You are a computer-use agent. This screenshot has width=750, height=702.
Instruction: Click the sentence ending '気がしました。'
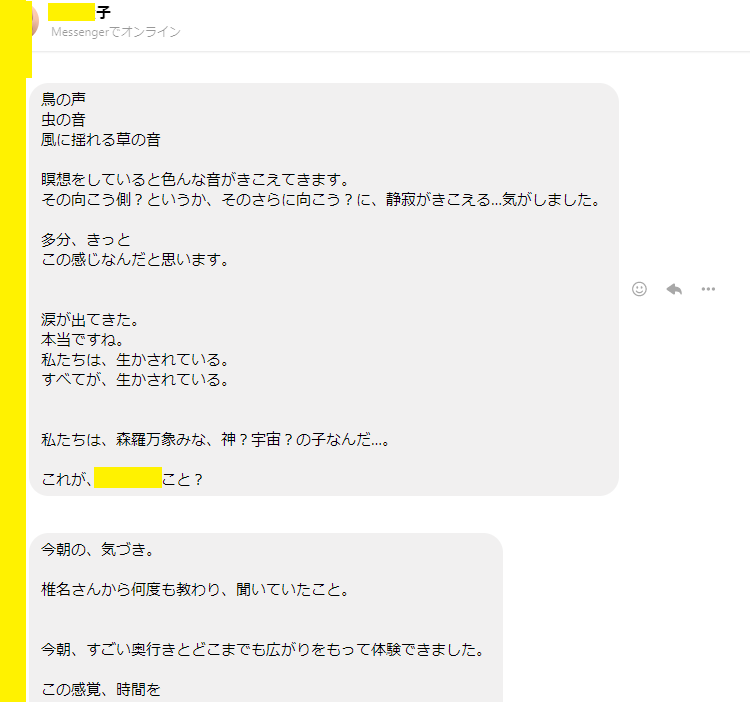(x=320, y=200)
